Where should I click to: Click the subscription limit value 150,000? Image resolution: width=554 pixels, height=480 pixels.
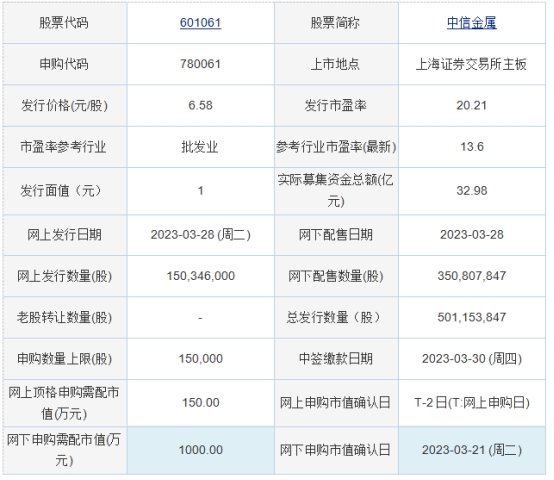201,359
